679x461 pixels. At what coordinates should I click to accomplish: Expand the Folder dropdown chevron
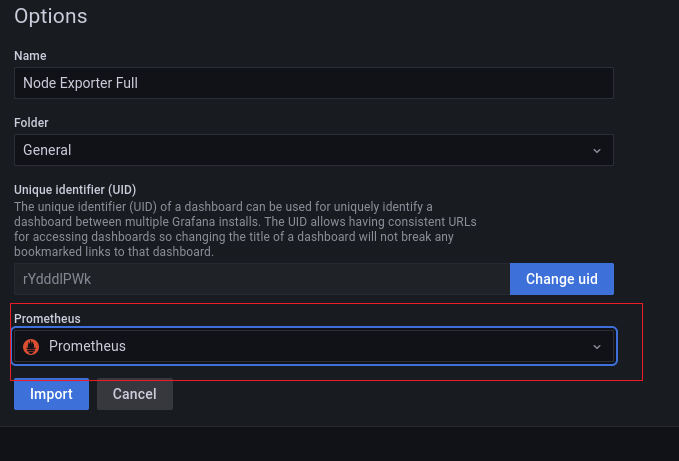click(597, 151)
